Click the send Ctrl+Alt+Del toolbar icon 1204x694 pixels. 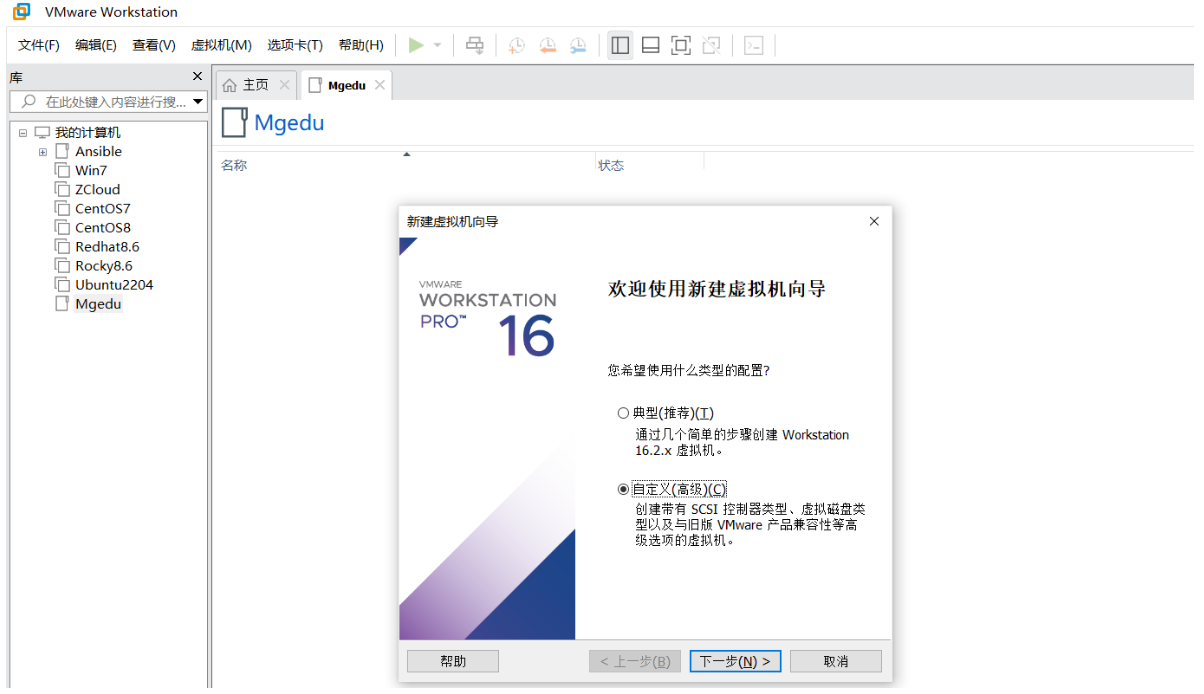coord(475,45)
